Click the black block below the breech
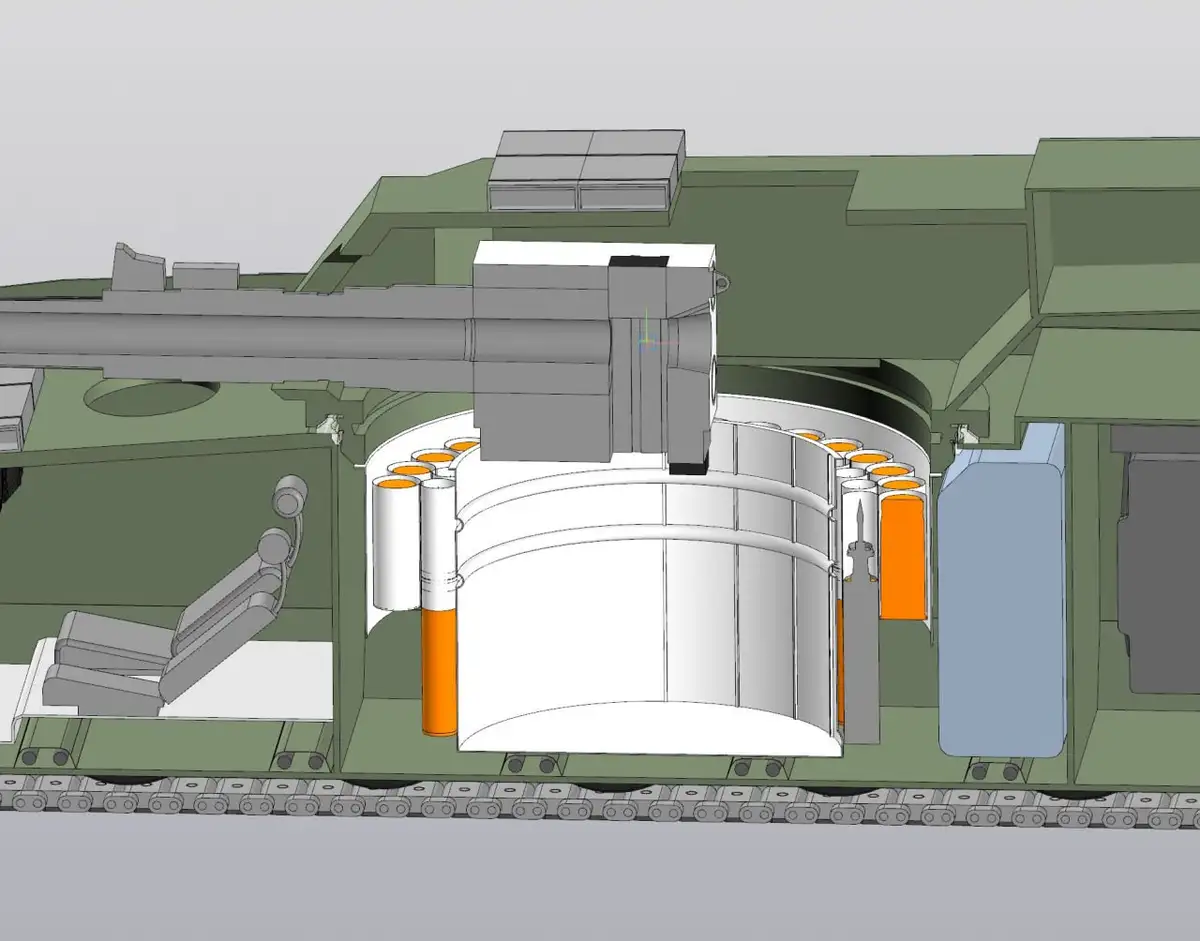Screen dimensions: 1200x941 [x=690, y=466]
